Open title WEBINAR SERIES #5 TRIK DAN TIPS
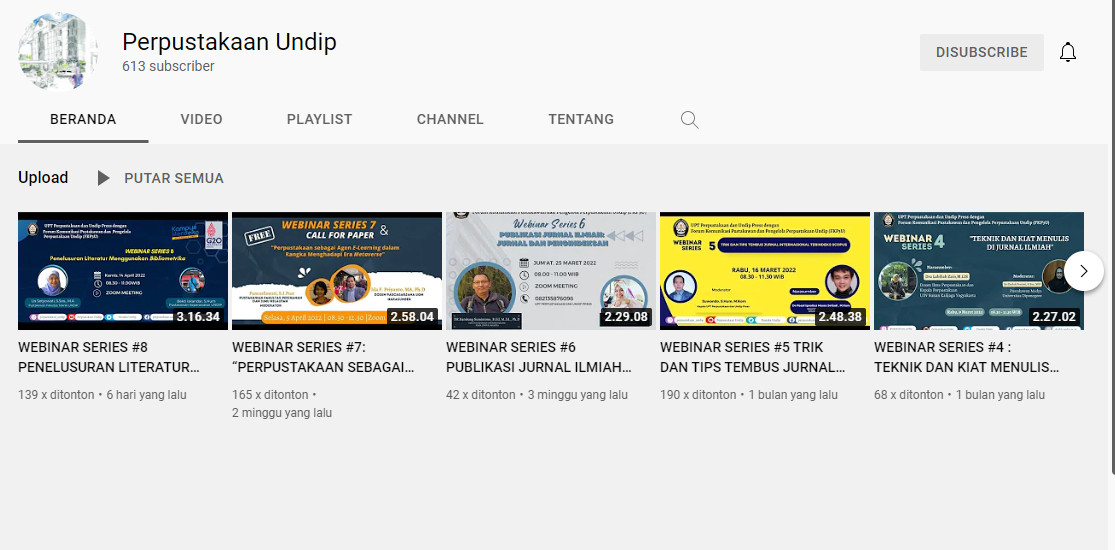 753,357
